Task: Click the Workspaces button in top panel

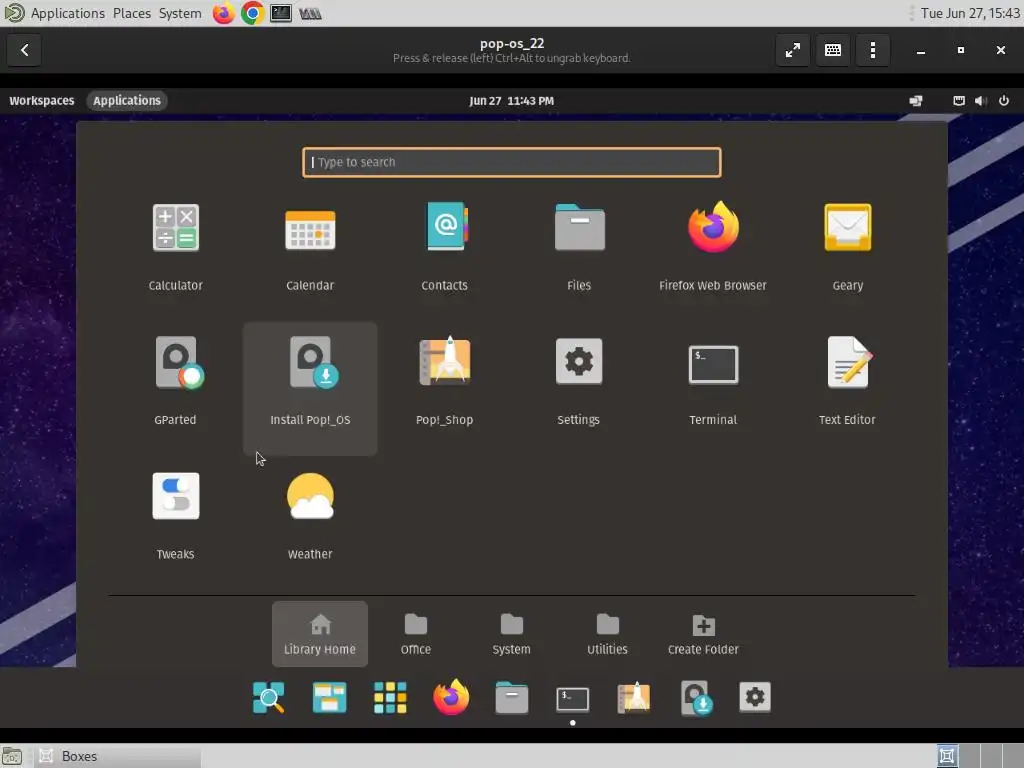Action: click(x=42, y=101)
